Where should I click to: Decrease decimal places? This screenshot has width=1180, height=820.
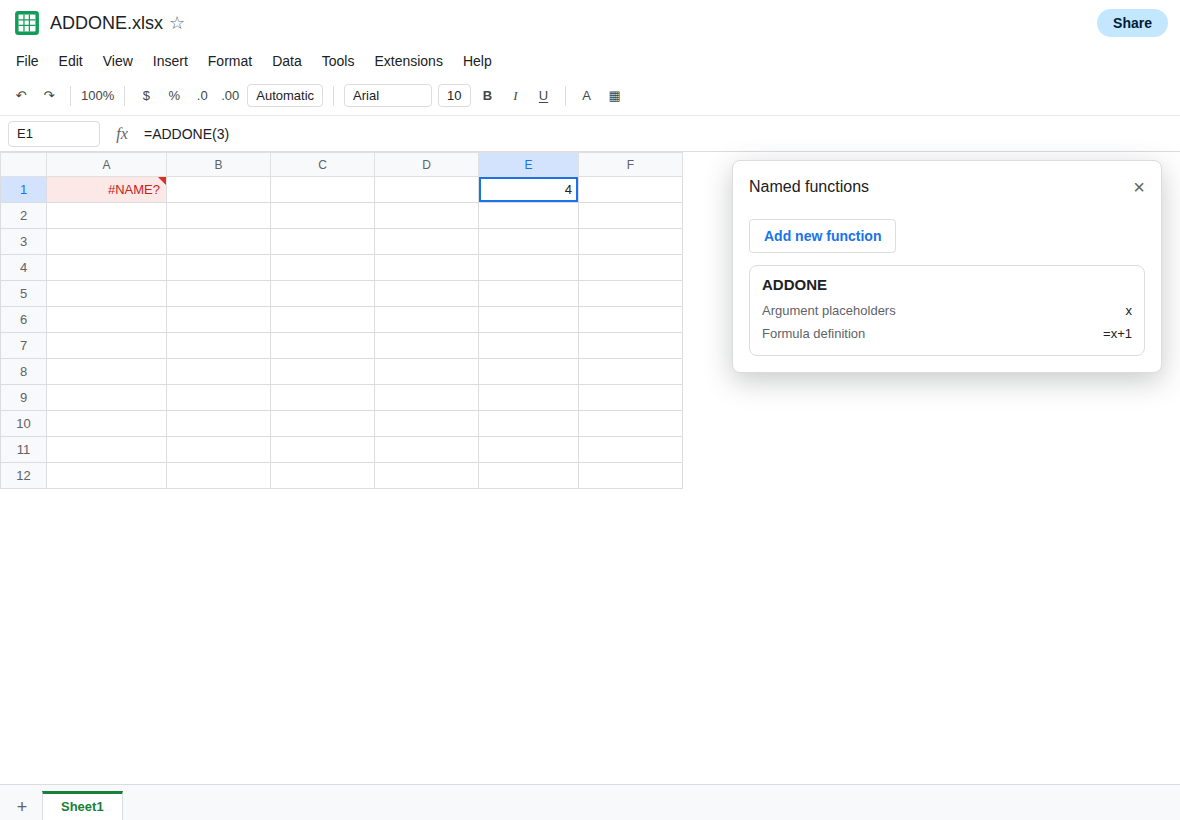(x=202, y=96)
